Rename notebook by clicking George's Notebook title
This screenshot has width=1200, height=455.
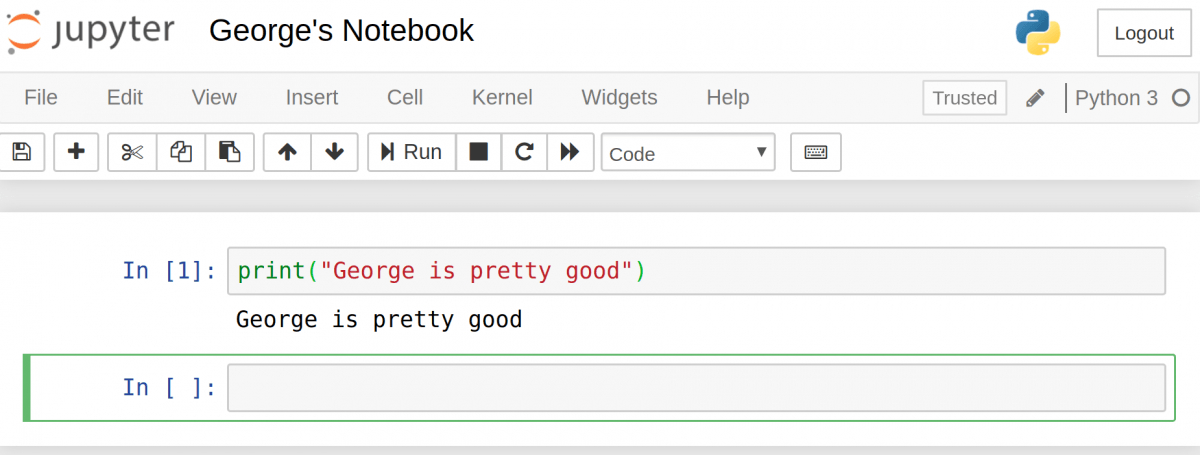pos(341,31)
